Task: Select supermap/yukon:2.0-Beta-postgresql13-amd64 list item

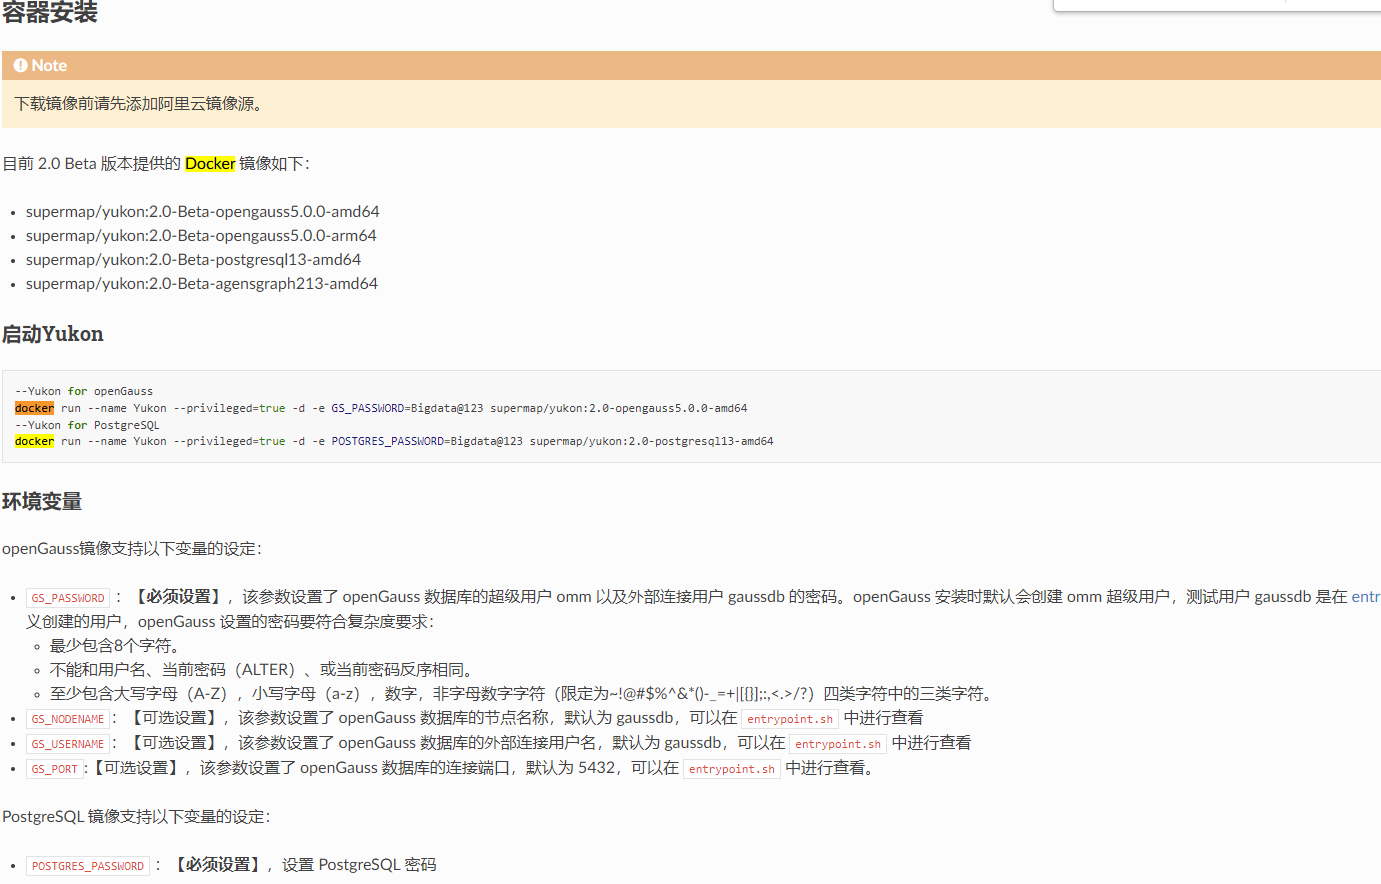Action: tap(193, 260)
